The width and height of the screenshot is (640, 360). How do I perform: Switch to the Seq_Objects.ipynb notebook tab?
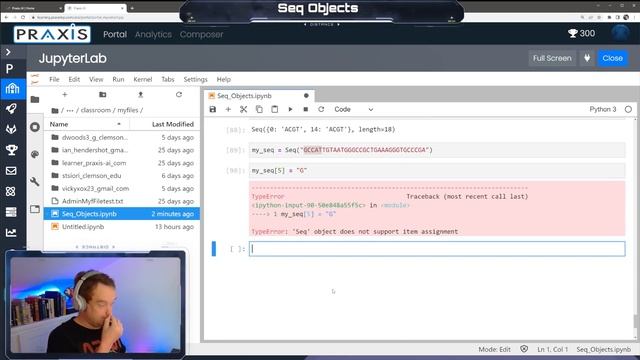244,96
